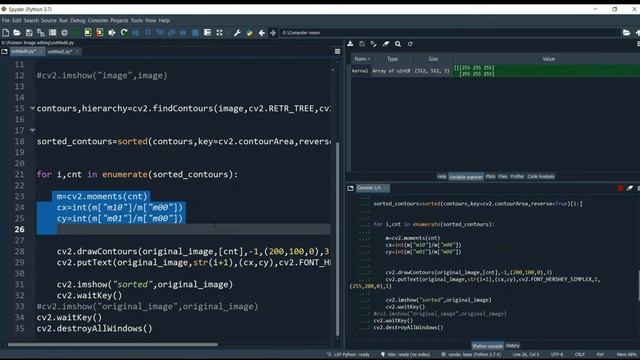640x360 pixels.
Task: Open the Tools menu
Action: [x=137, y=20]
